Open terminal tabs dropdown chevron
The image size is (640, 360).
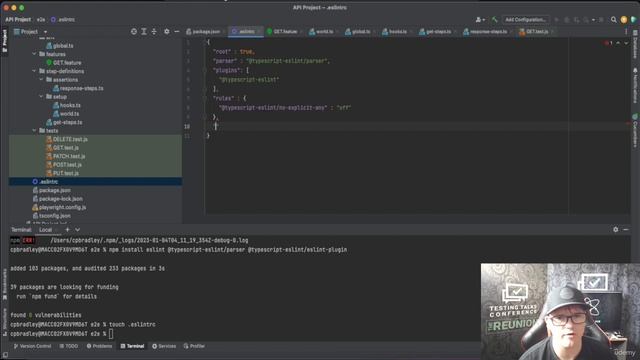[78, 230]
